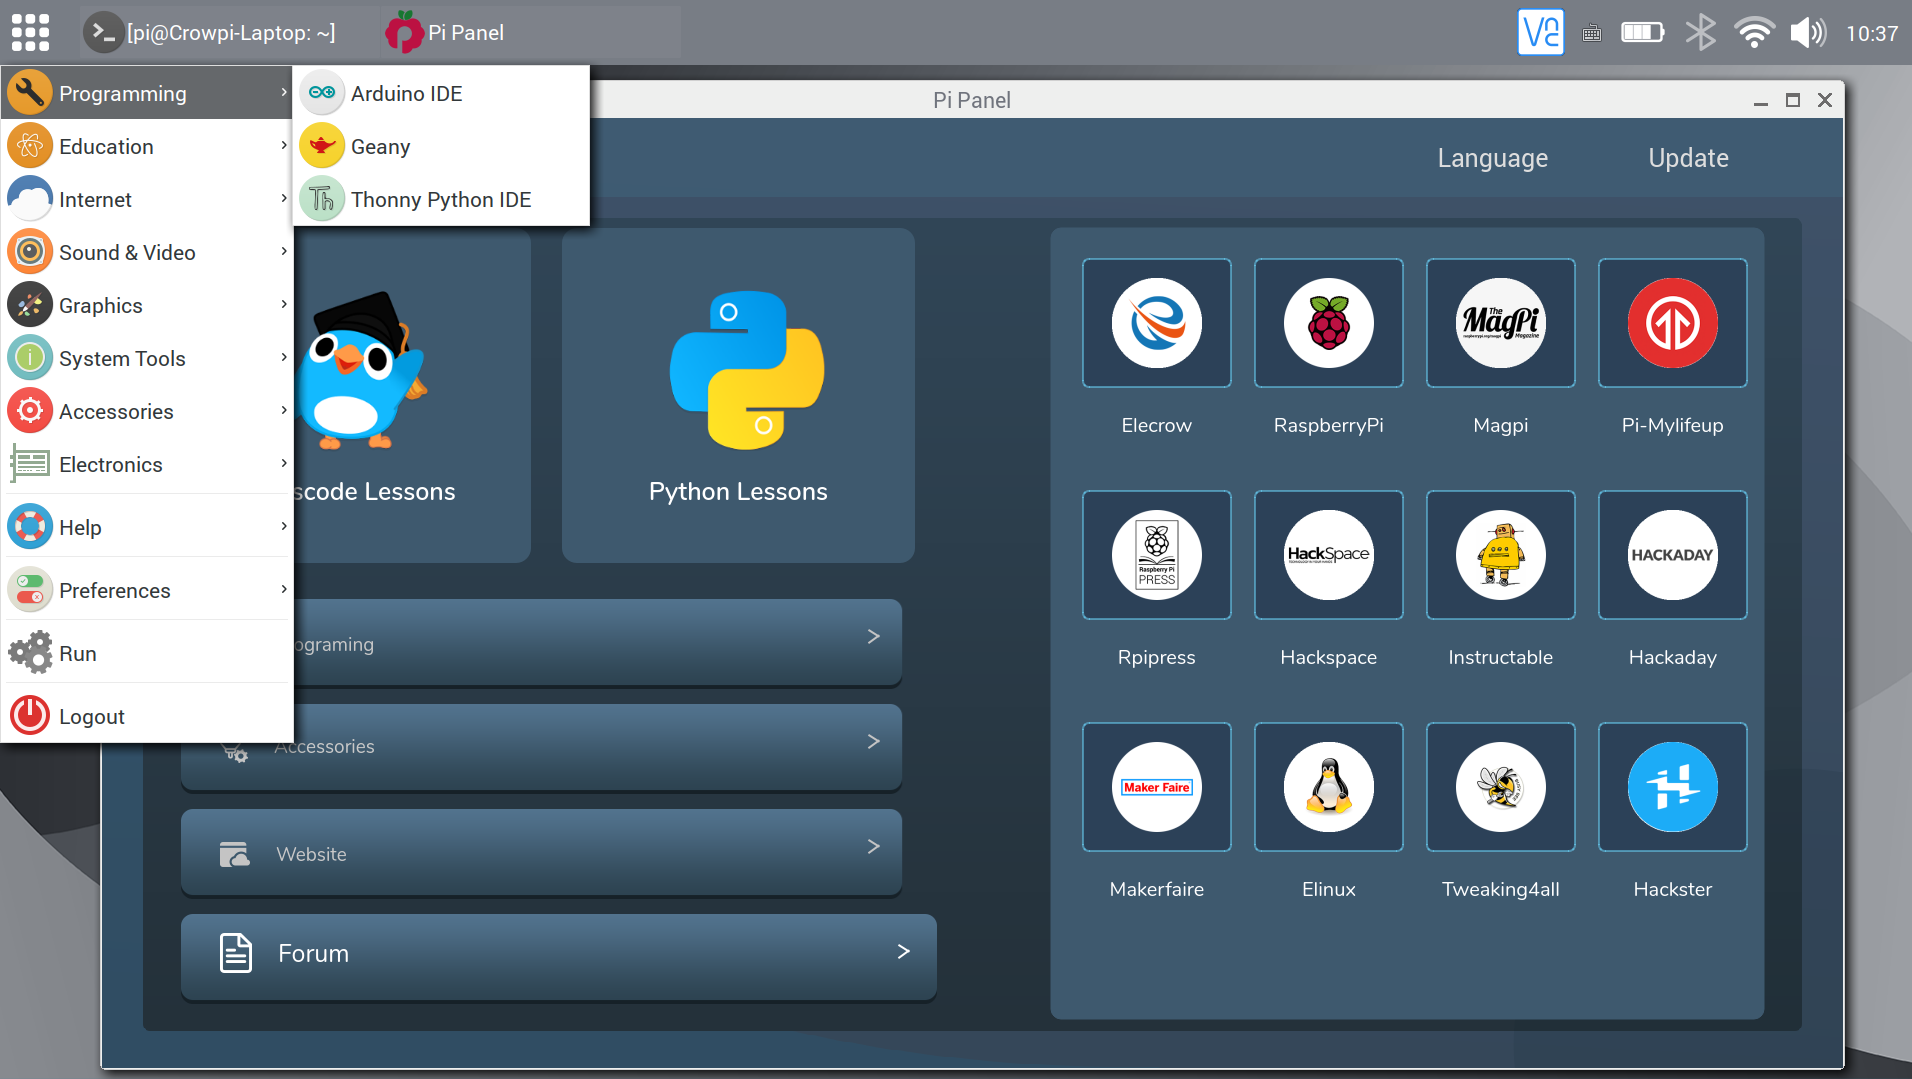This screenshot has width=1912, height=1079.
Task: Launch Geany from Programming submenu
Action: tap(441, 146)
